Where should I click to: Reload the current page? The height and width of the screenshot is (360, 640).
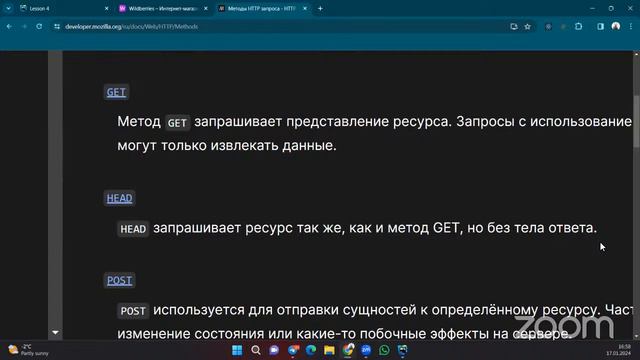point(39,27)
